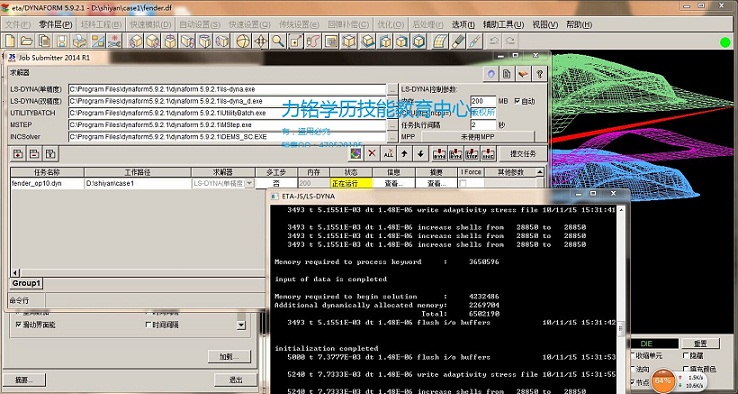This screenshot has width=738, height=394.
Task: Open the 帮助(H) menu
Action: coord(579,25)
